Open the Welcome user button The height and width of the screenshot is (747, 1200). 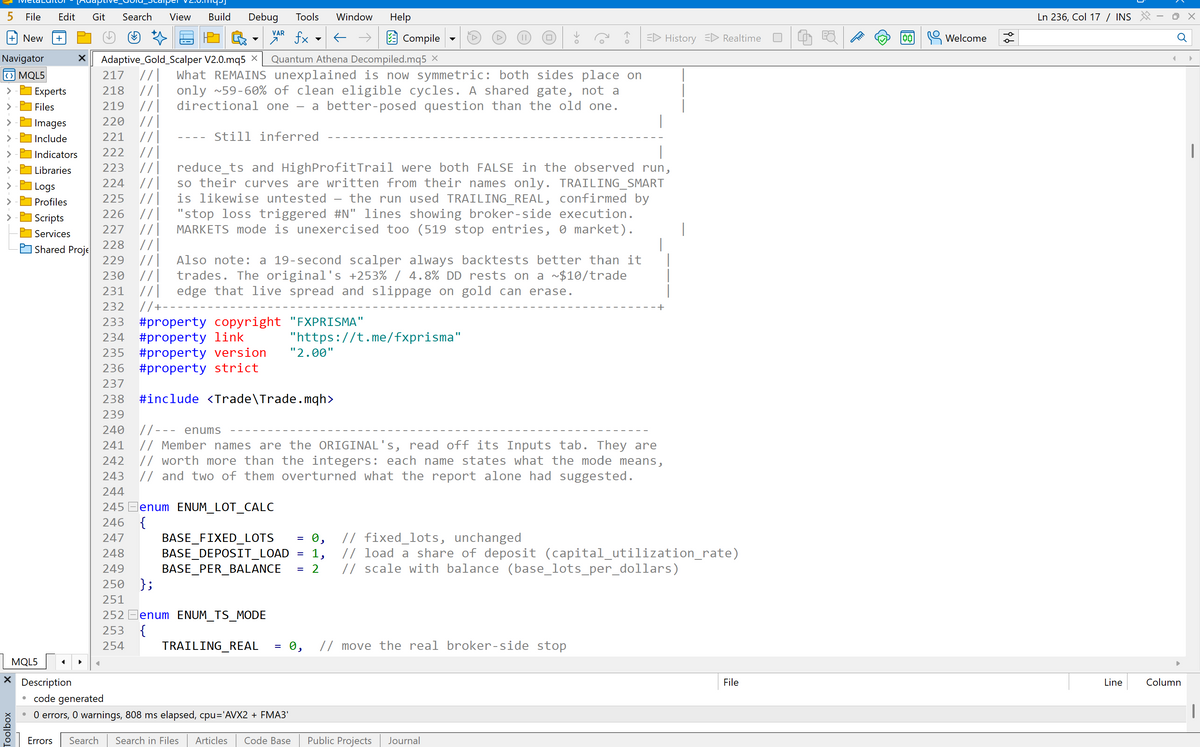pyautogui.click(x=957, y=38)
